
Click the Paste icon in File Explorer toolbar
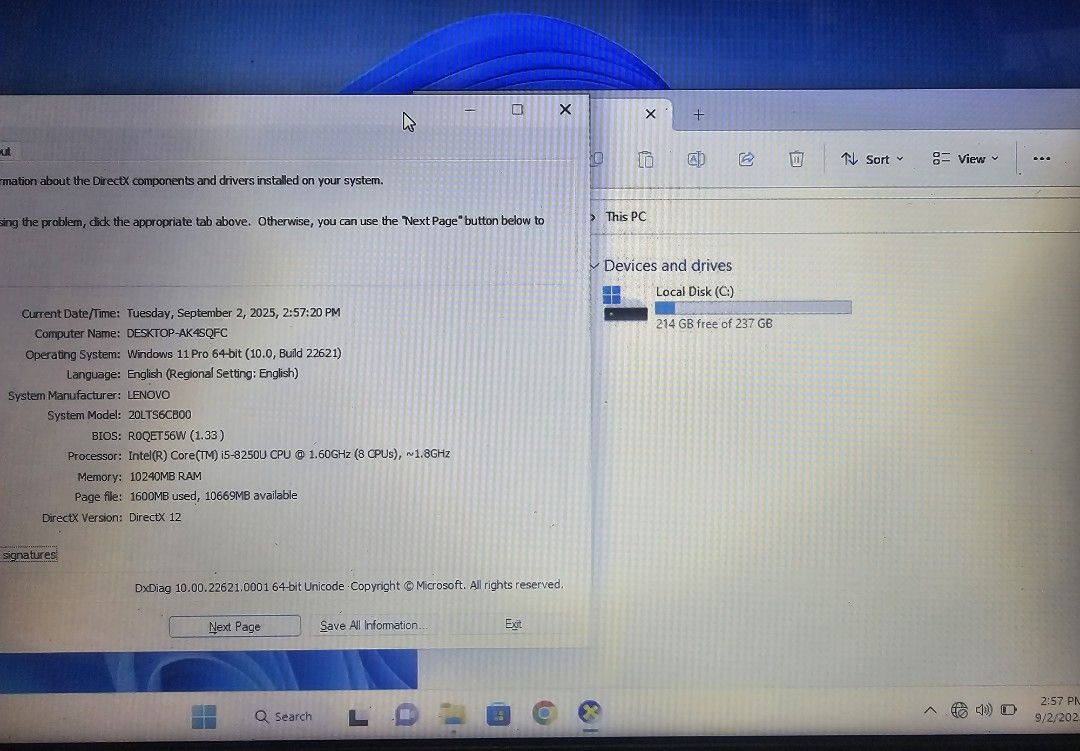pos(645,159)
